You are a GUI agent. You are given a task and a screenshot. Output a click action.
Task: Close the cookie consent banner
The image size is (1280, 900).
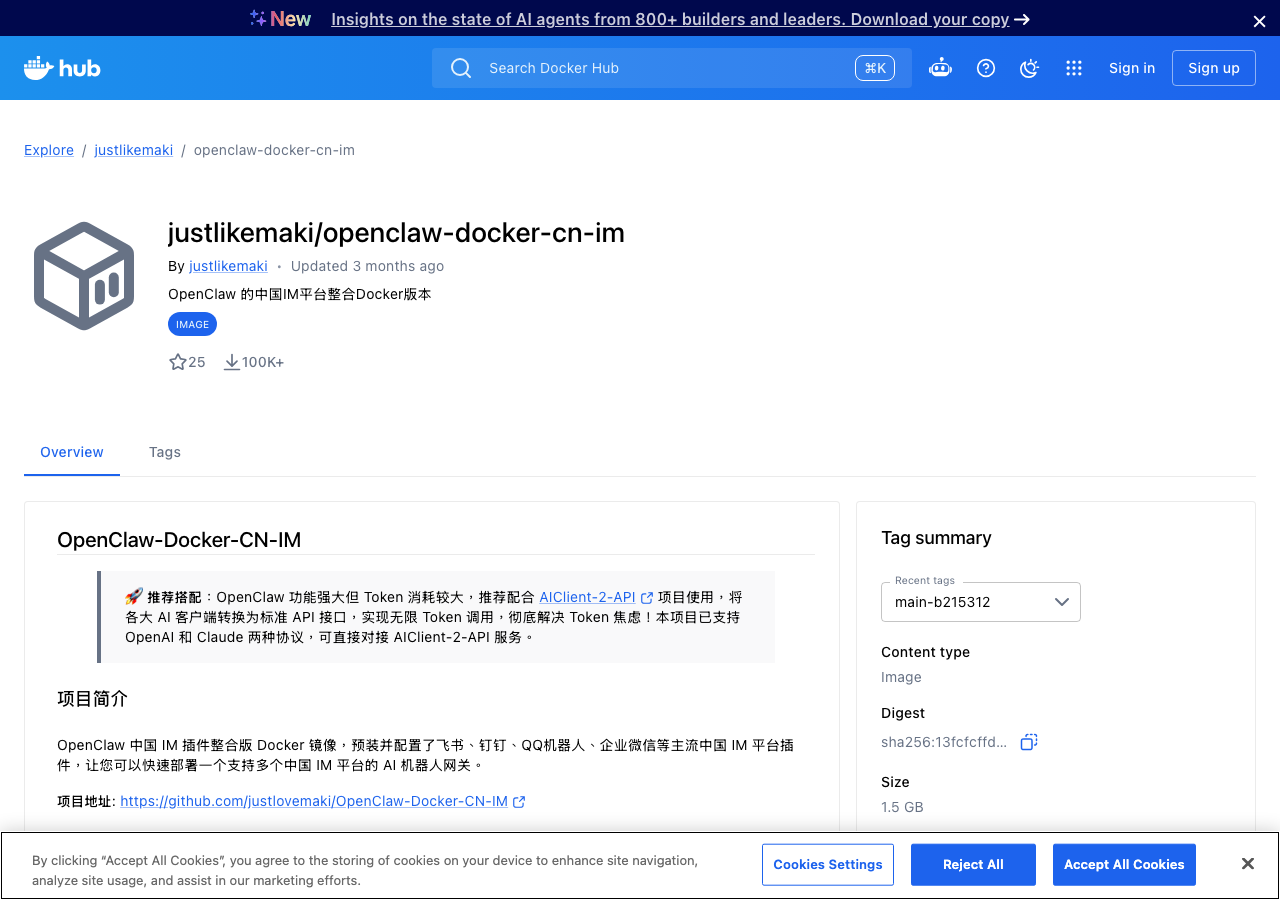[1248, 864]
